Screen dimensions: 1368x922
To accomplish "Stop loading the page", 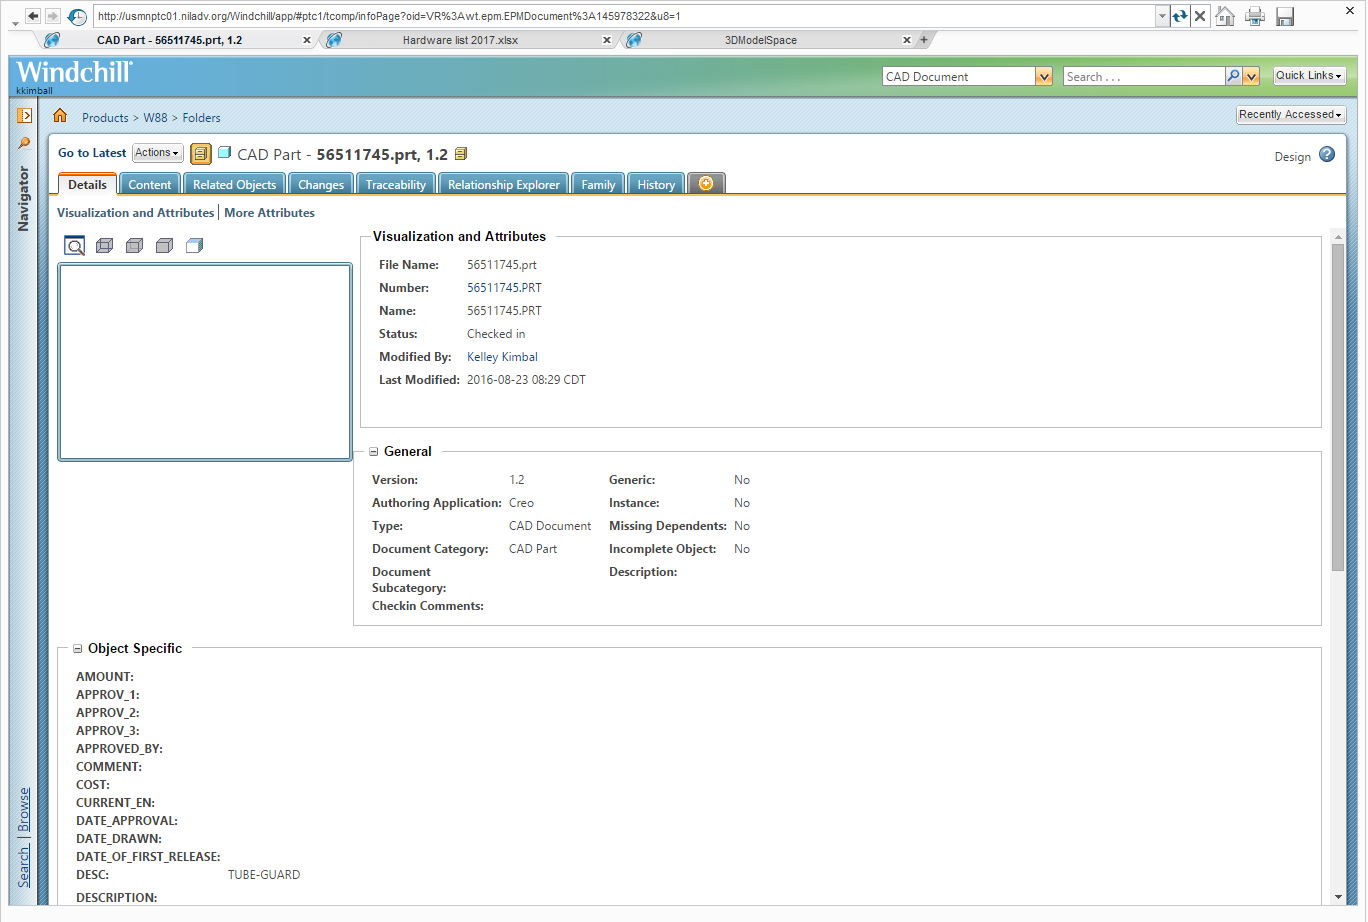I will (x=1200, y=16).
